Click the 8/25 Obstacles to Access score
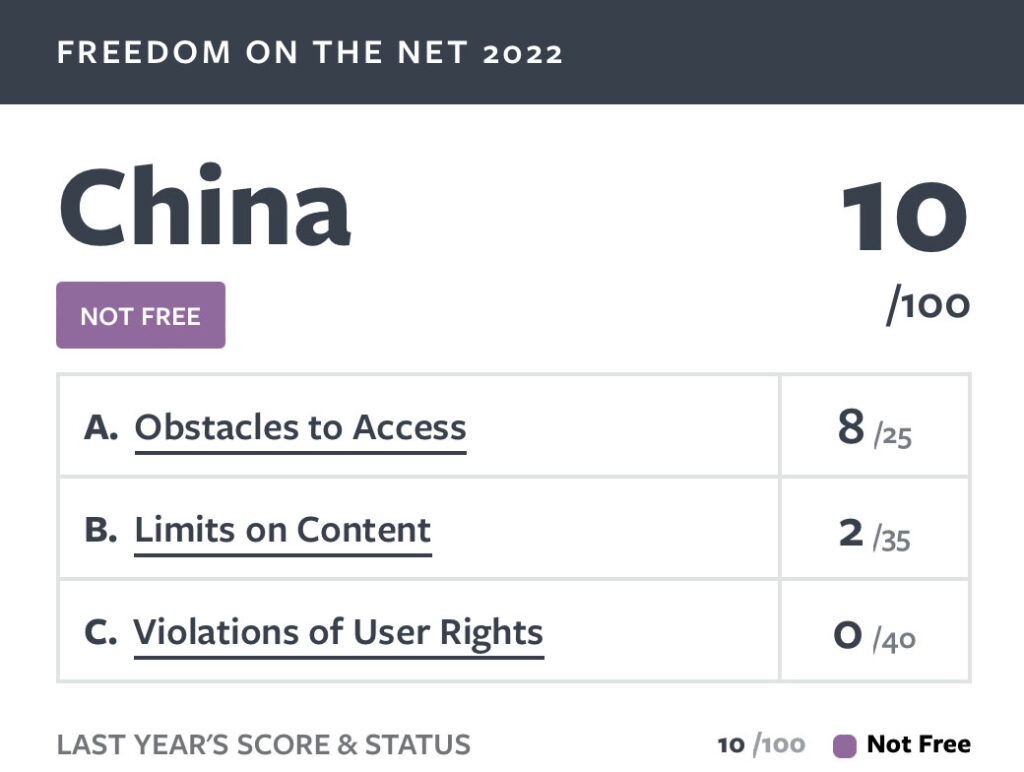The width and height of the screenshot is (1024, 772). pos(874,428)
